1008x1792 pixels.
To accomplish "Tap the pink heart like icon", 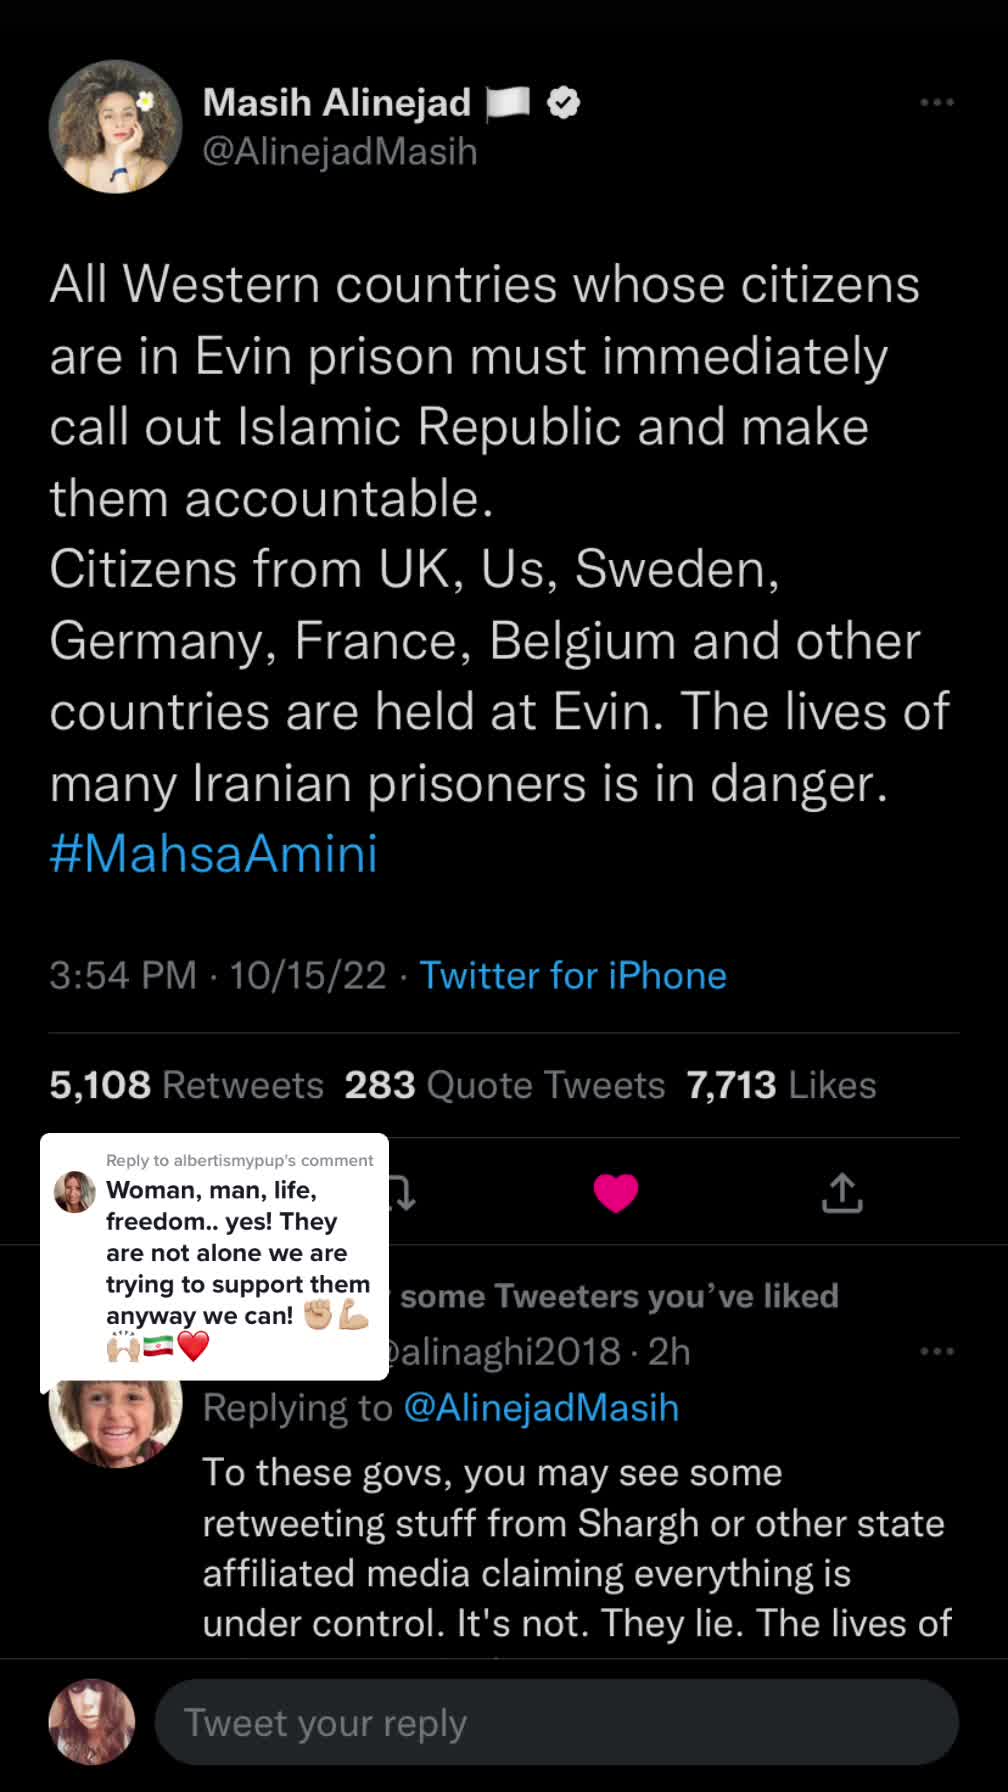I will [615, 1192].
